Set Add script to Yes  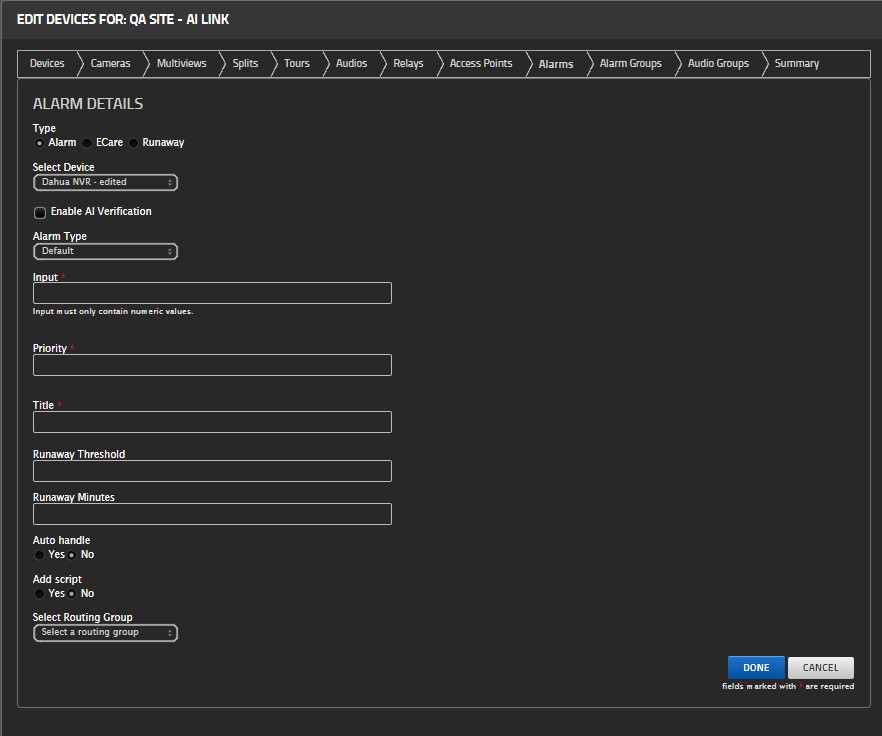click(40, 594)
